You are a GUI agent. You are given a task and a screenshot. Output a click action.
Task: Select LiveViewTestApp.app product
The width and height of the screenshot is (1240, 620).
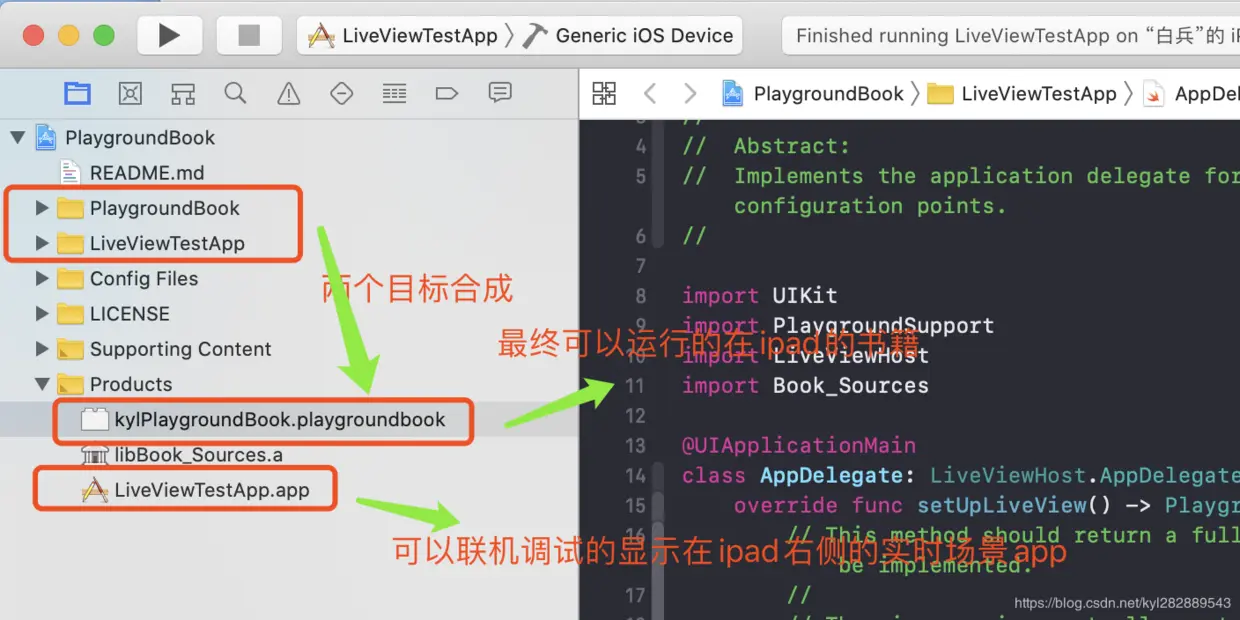(211, 490)
